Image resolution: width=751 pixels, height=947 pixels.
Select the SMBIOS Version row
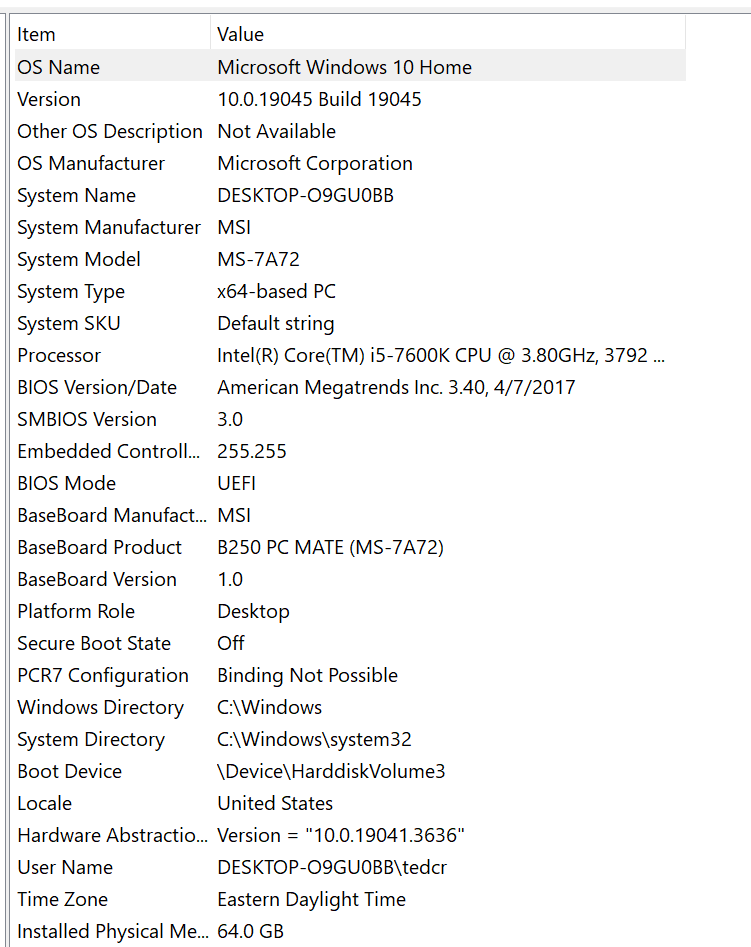[x=350, y=419]
